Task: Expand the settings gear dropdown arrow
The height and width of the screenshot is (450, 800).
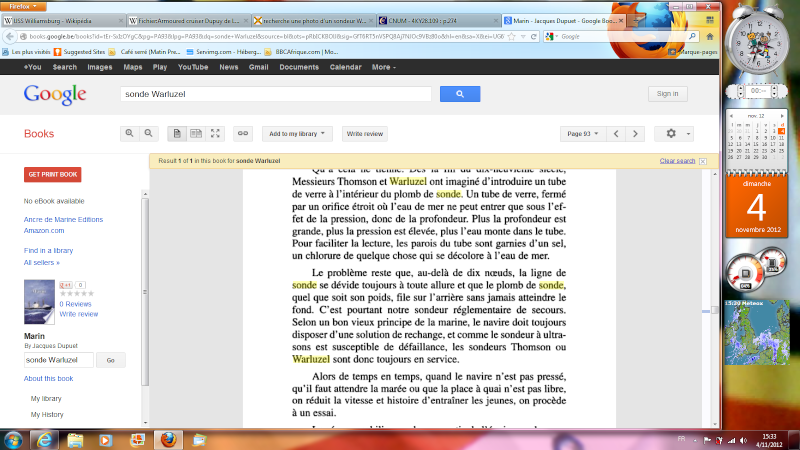Action: tap(688, 134)
